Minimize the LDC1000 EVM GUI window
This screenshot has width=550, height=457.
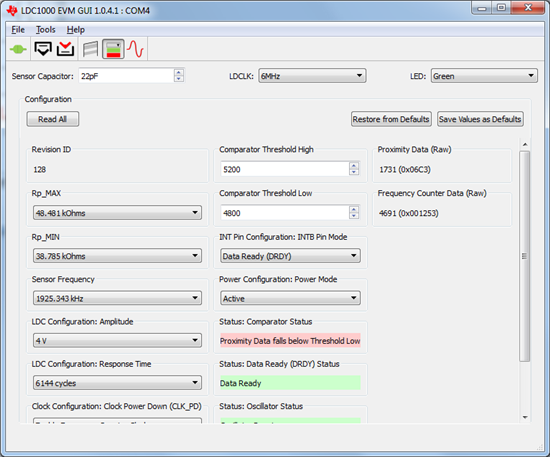click(482, 8)
